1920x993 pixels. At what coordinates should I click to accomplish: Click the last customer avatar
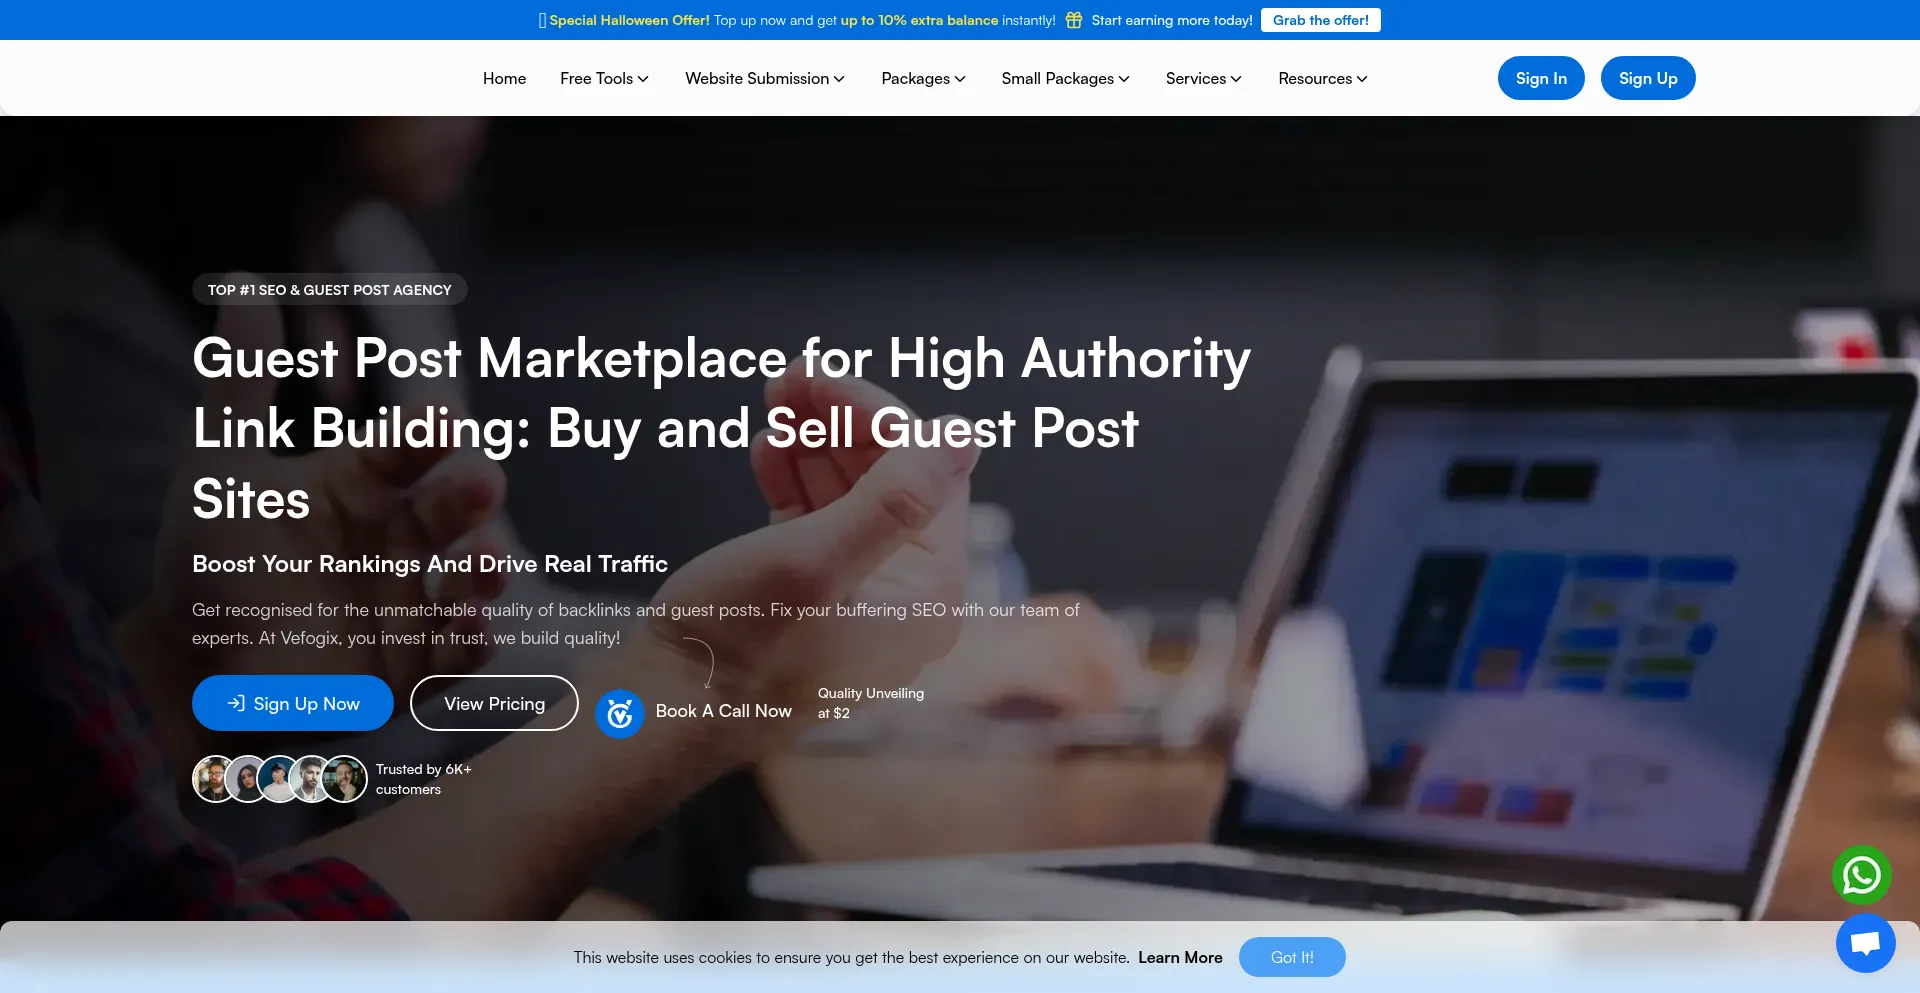[343, 779]
